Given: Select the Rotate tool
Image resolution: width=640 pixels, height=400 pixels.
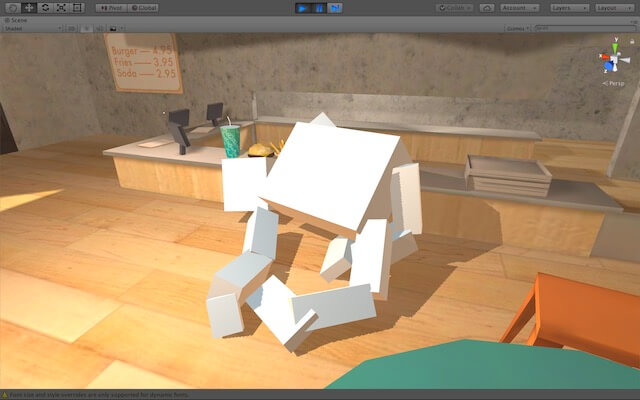Looking at the screenshot, I should 45,8.
